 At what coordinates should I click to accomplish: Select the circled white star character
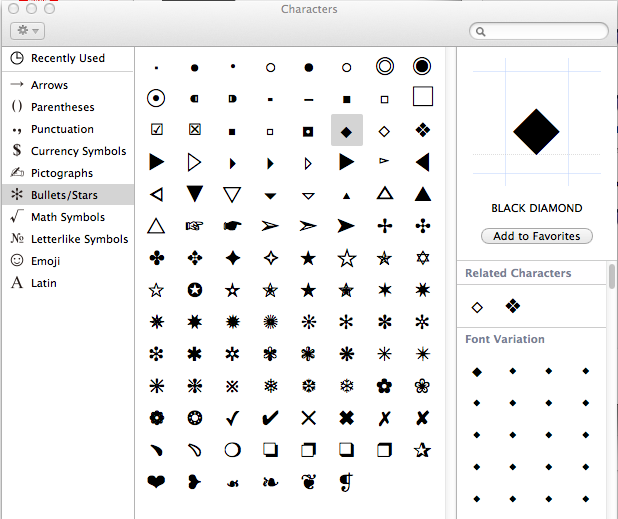tap(195, 290)
